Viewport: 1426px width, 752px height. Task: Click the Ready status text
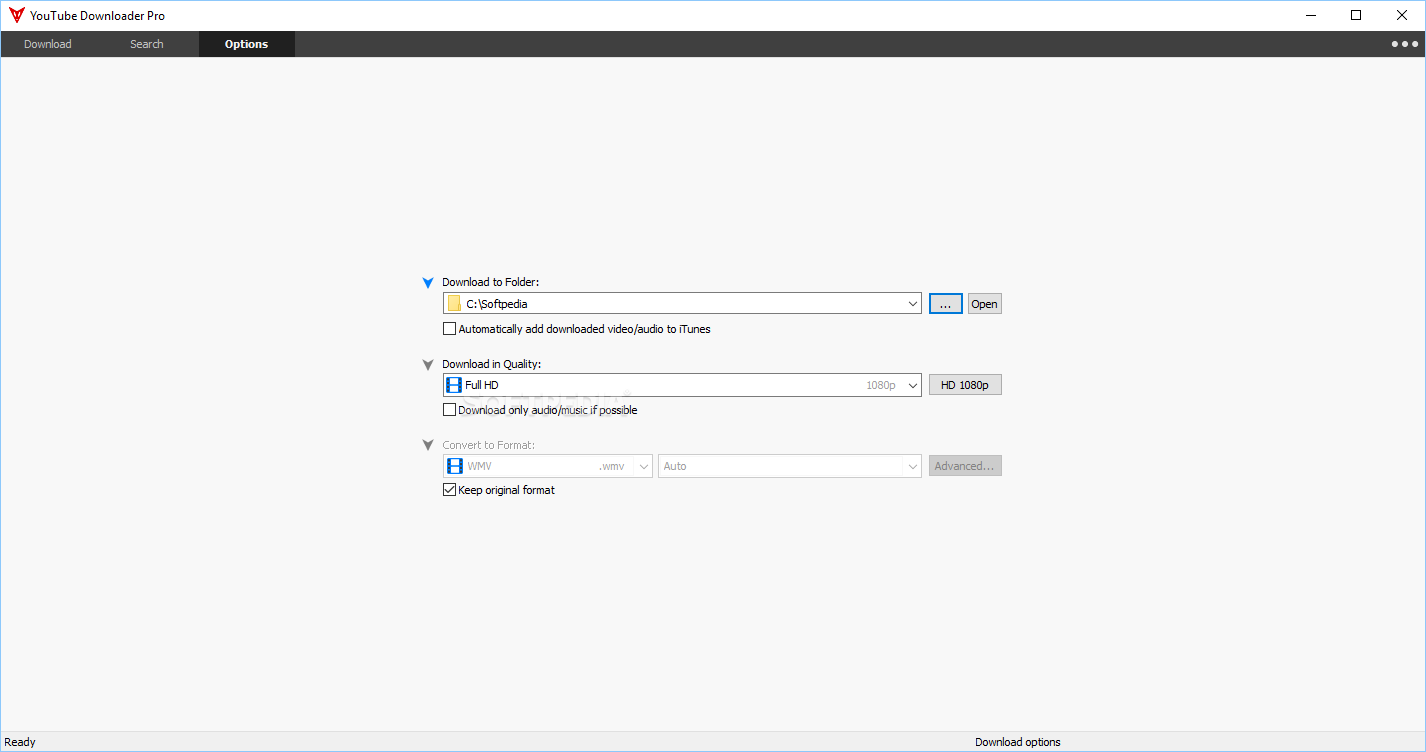coord(20,742)
